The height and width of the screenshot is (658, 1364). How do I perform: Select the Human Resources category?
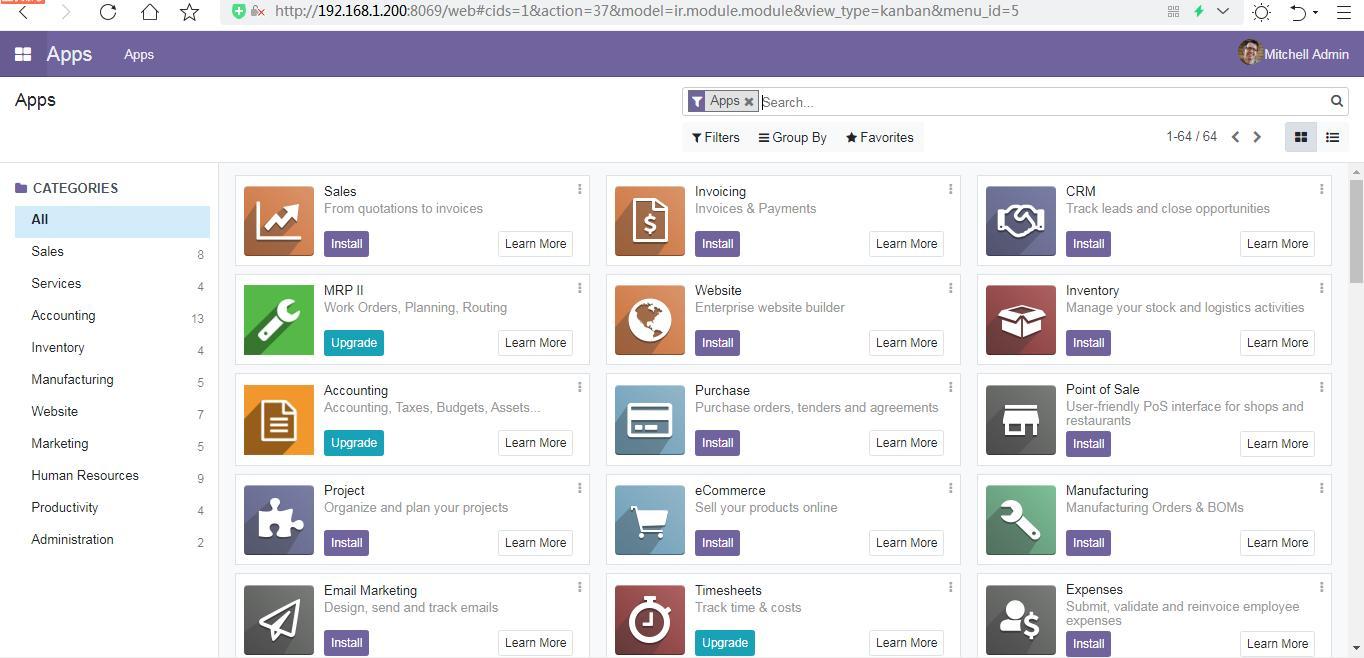click(85, 475)
